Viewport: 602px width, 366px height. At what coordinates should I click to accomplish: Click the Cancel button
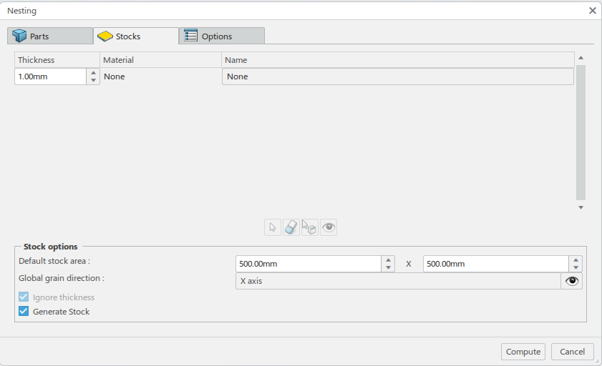[x=572, y=351]
